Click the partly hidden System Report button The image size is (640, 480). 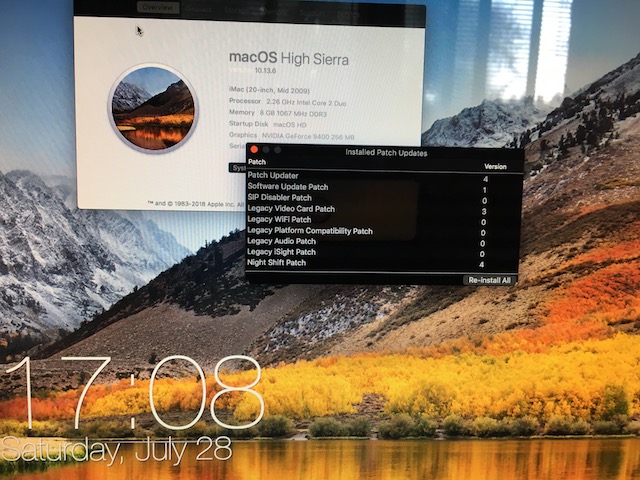(x=238, y=168)
